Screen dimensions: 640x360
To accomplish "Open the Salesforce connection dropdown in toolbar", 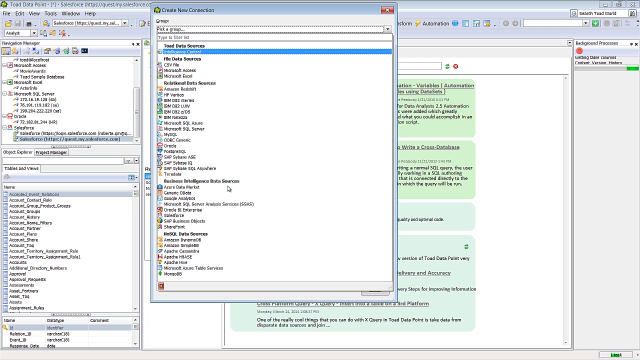I will tap(125, 23).
